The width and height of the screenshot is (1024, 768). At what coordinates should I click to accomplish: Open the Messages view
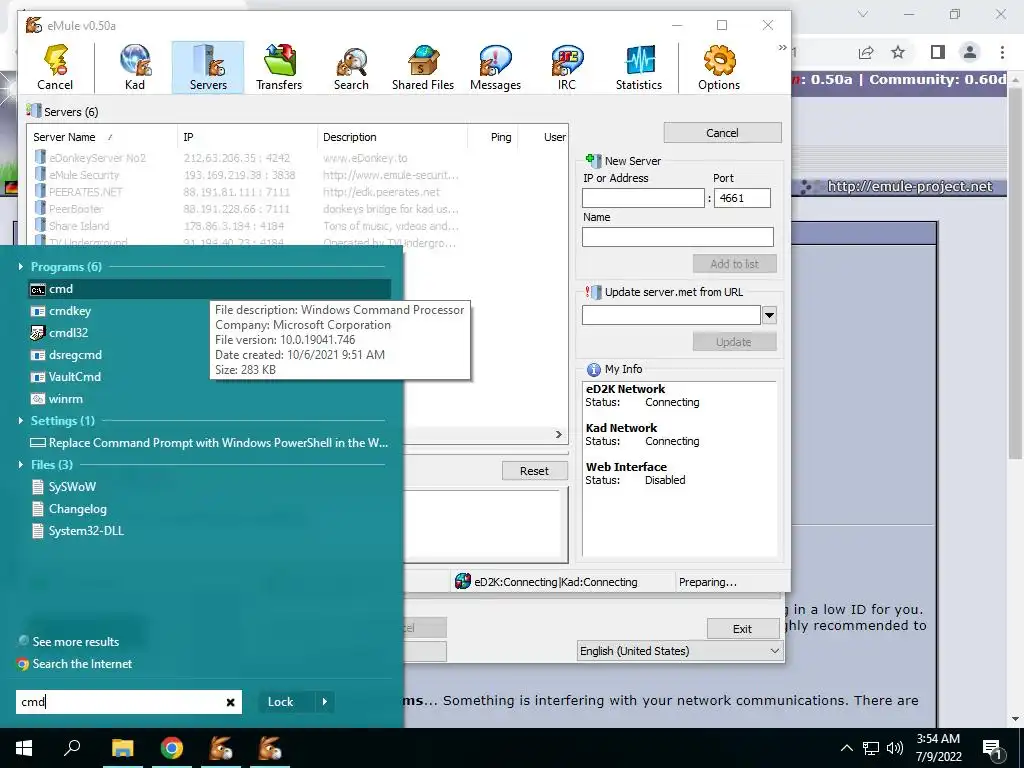pos(495,67)
